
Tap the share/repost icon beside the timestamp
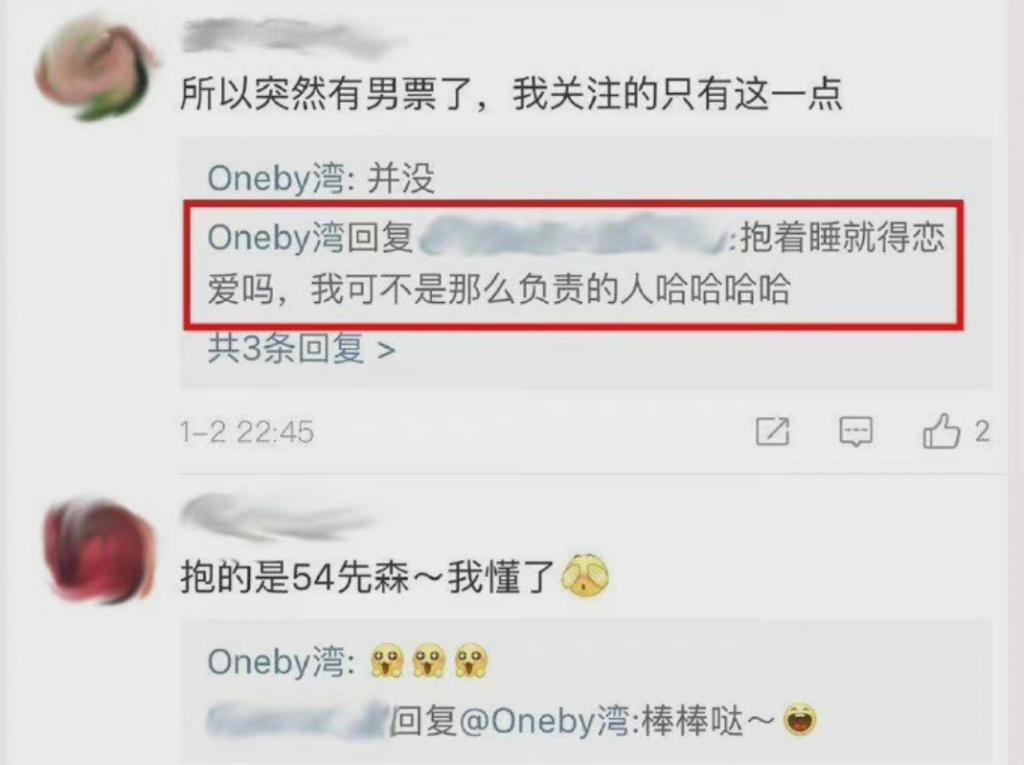pos(773,432)
